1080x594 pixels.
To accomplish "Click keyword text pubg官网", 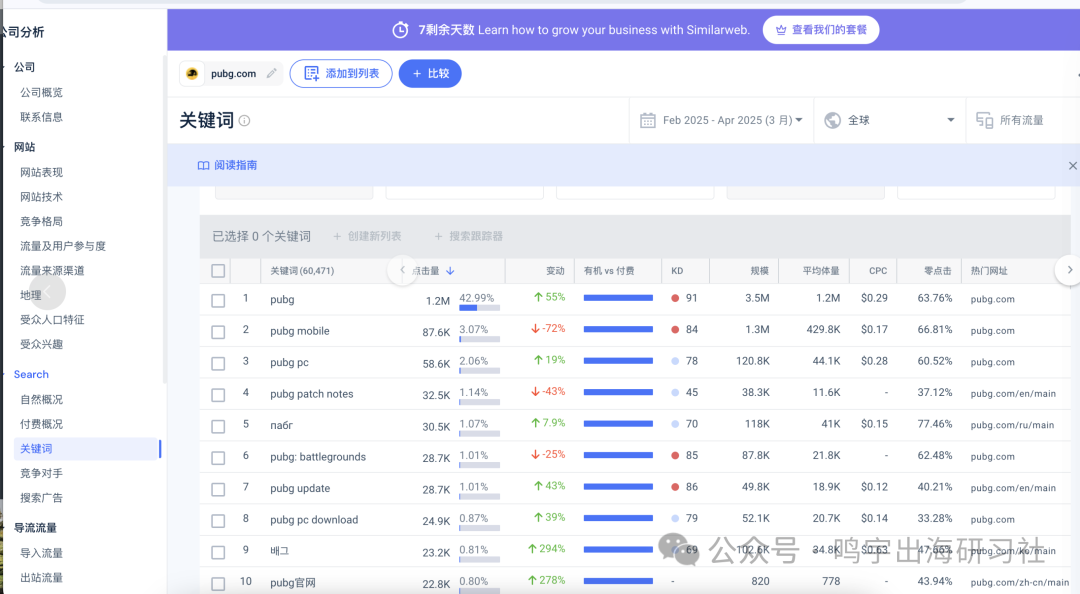I will pos(293,583).
